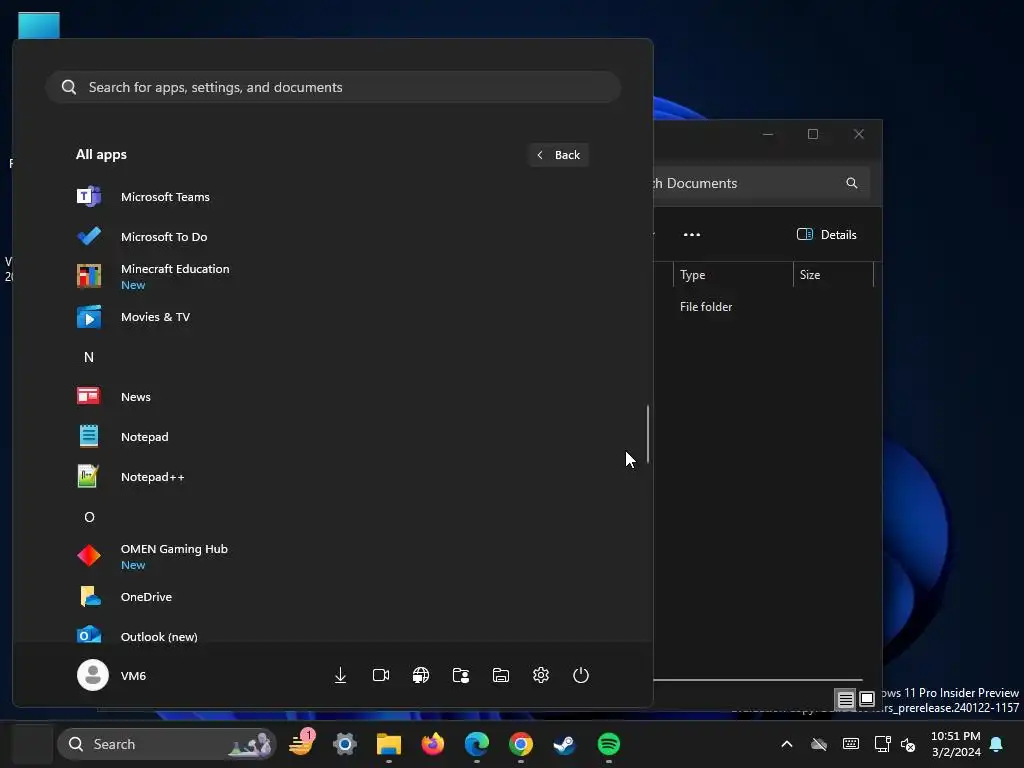This screenshot has width=1024, height=768.
Task: Click the OneDrive cloud tray icon
Action: click(x=819, y=744)
